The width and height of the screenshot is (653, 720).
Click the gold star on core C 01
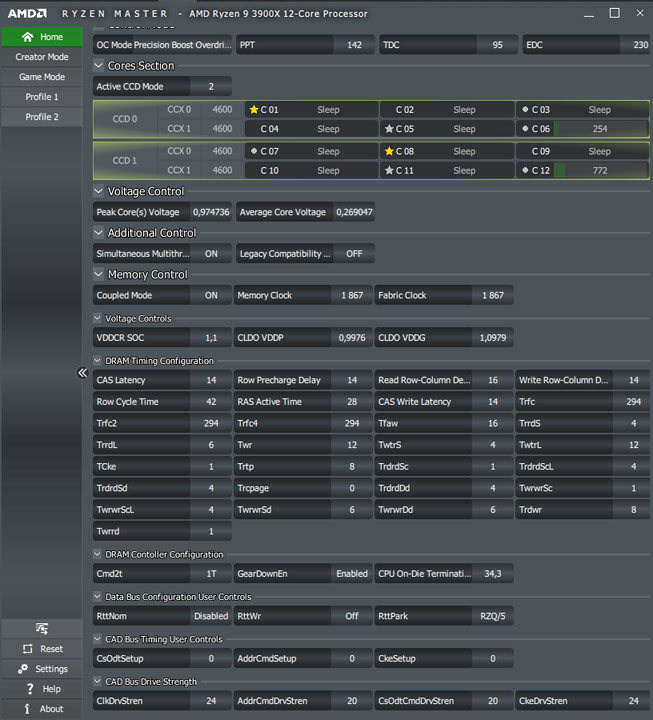253,110
